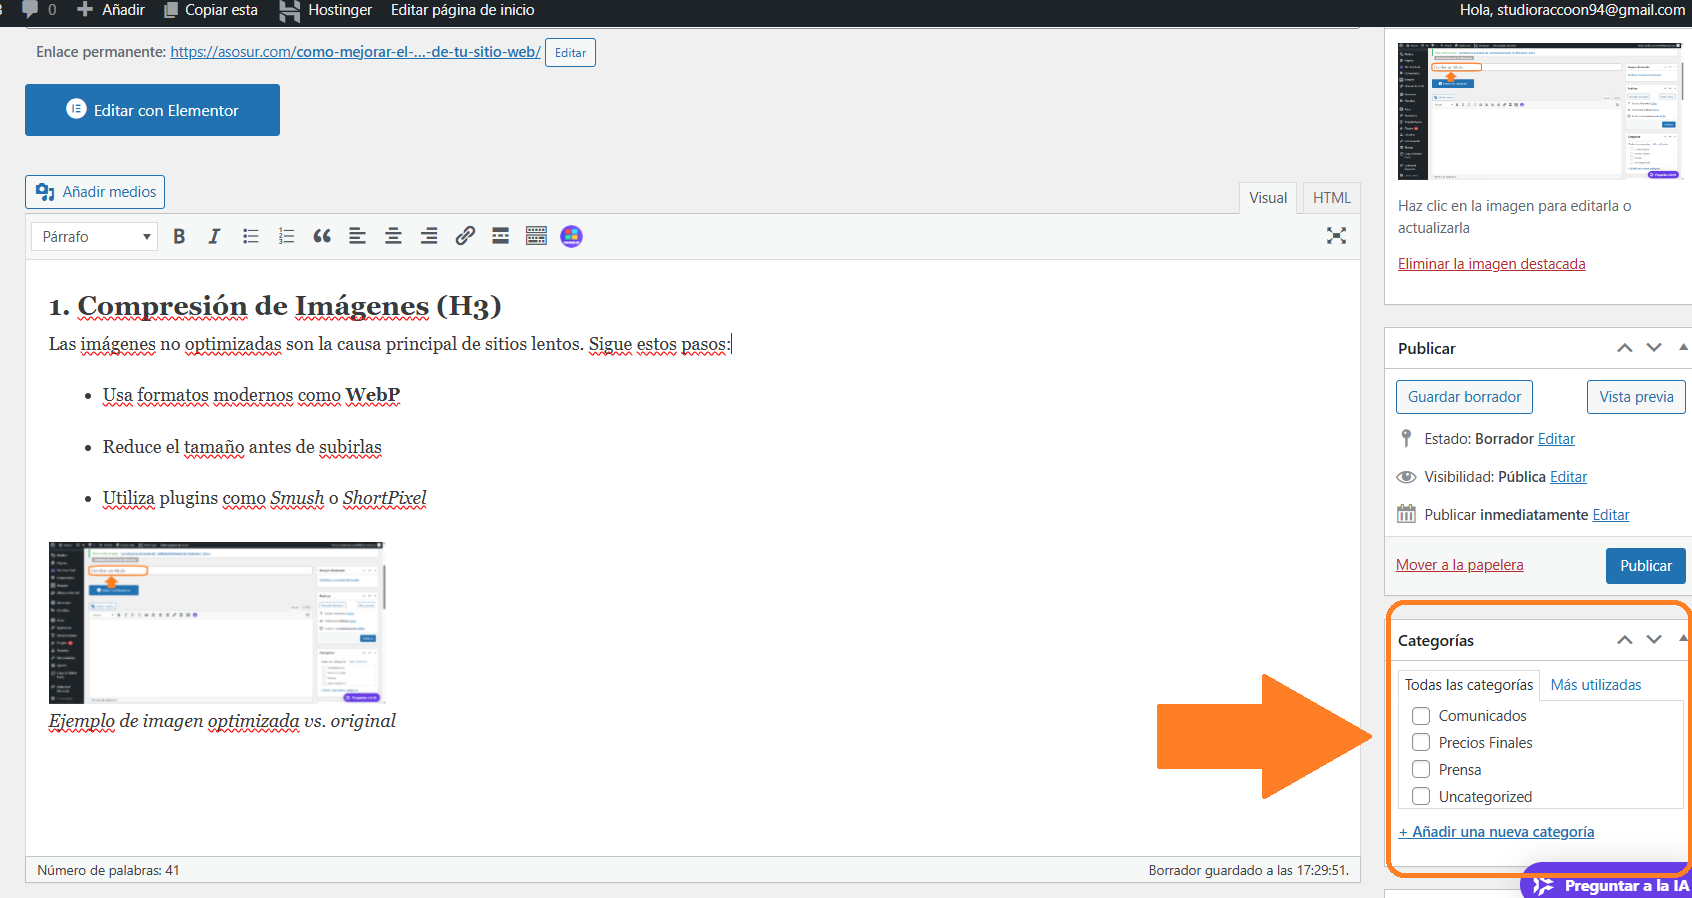
Task: Insert the Read More tag
Action: click(501, 236)
